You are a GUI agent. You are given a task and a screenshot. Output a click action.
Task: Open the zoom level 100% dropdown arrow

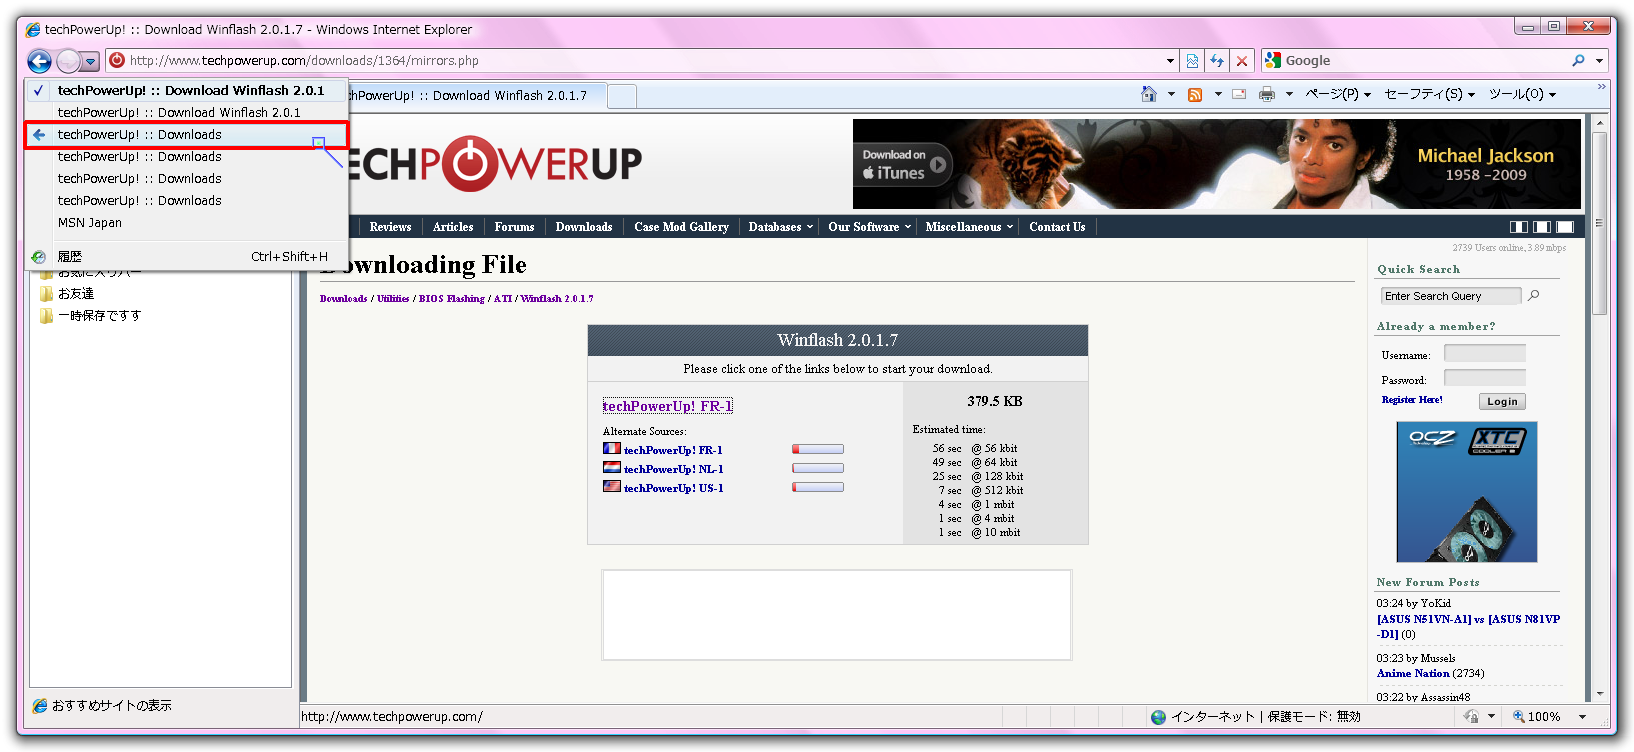[1582, 716]
